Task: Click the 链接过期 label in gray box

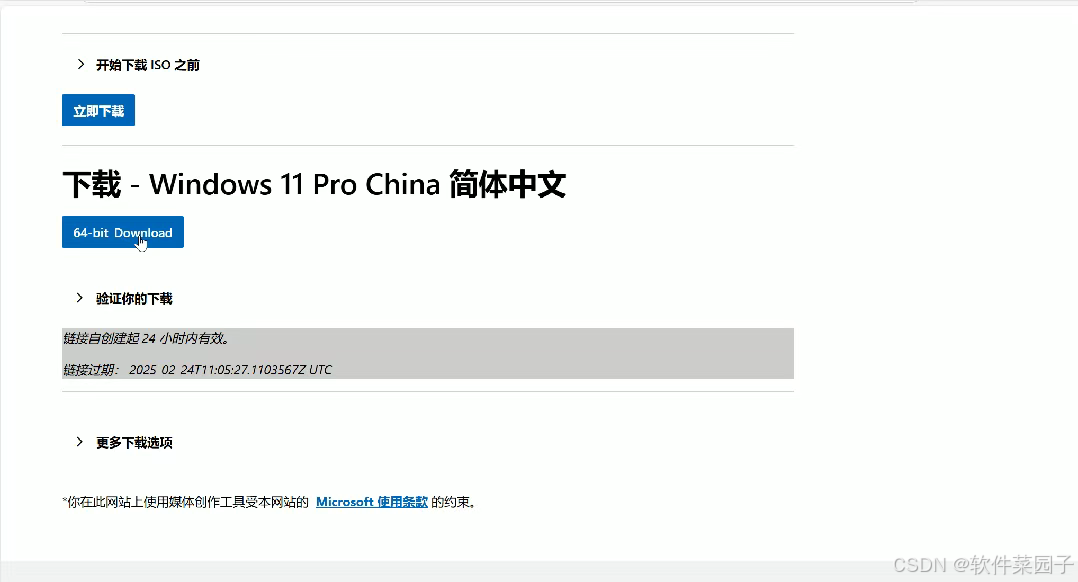Action: (x=91, y=370)
